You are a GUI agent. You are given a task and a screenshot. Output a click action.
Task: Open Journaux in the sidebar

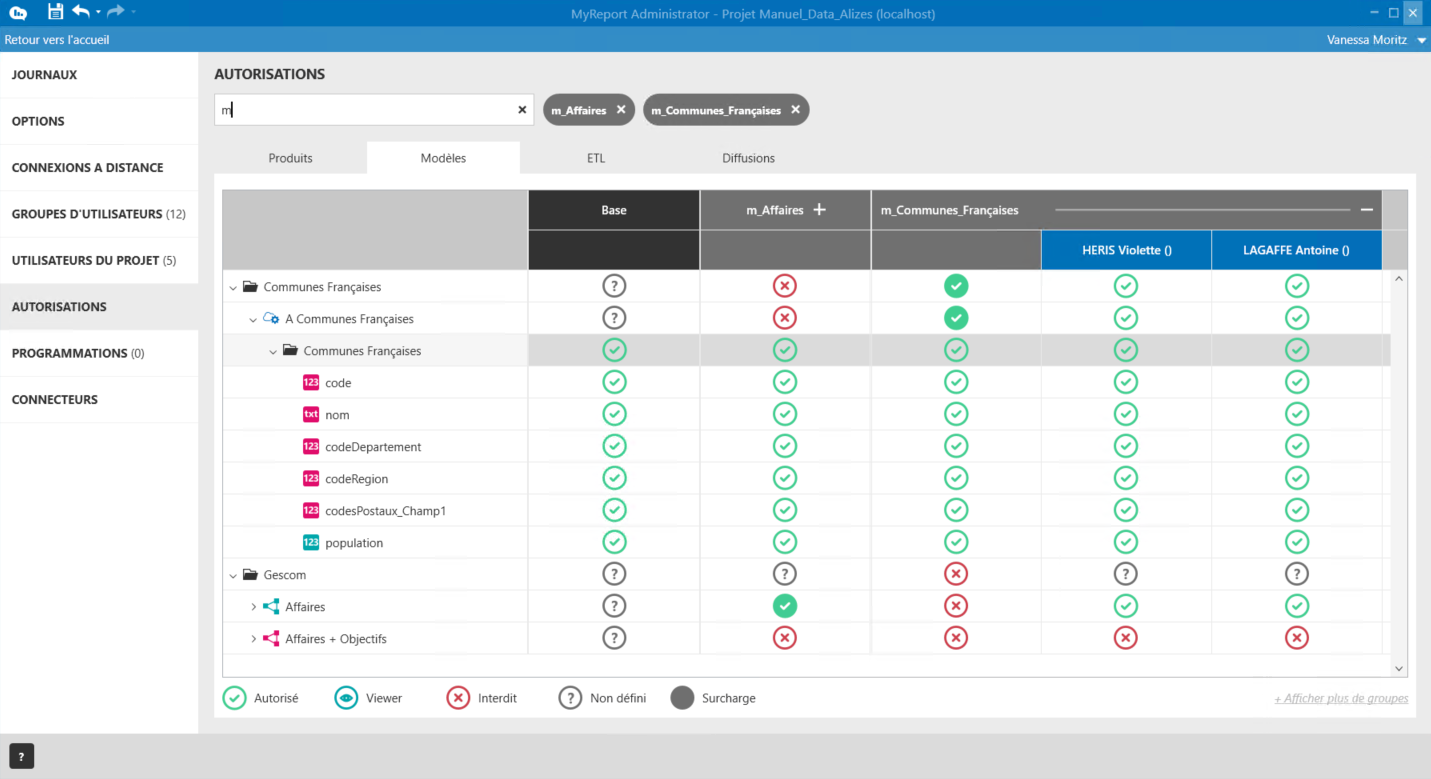[99, 75]
